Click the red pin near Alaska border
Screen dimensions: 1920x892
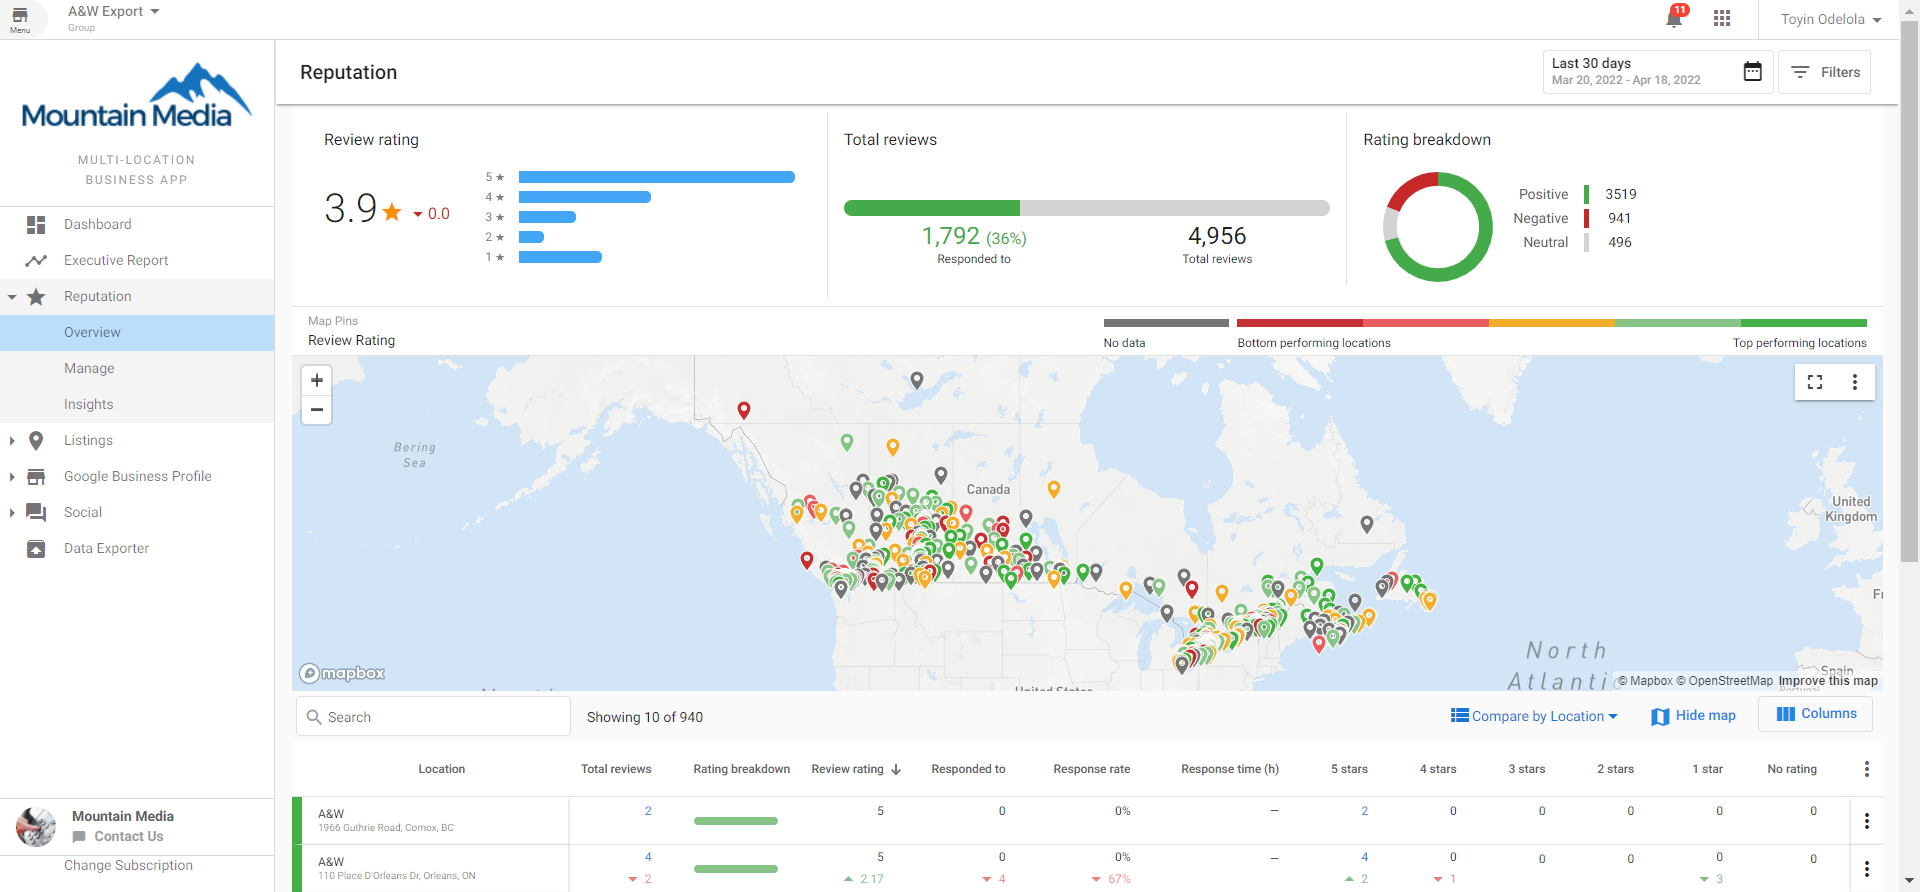pyautogui.click(x=744, y=410)
